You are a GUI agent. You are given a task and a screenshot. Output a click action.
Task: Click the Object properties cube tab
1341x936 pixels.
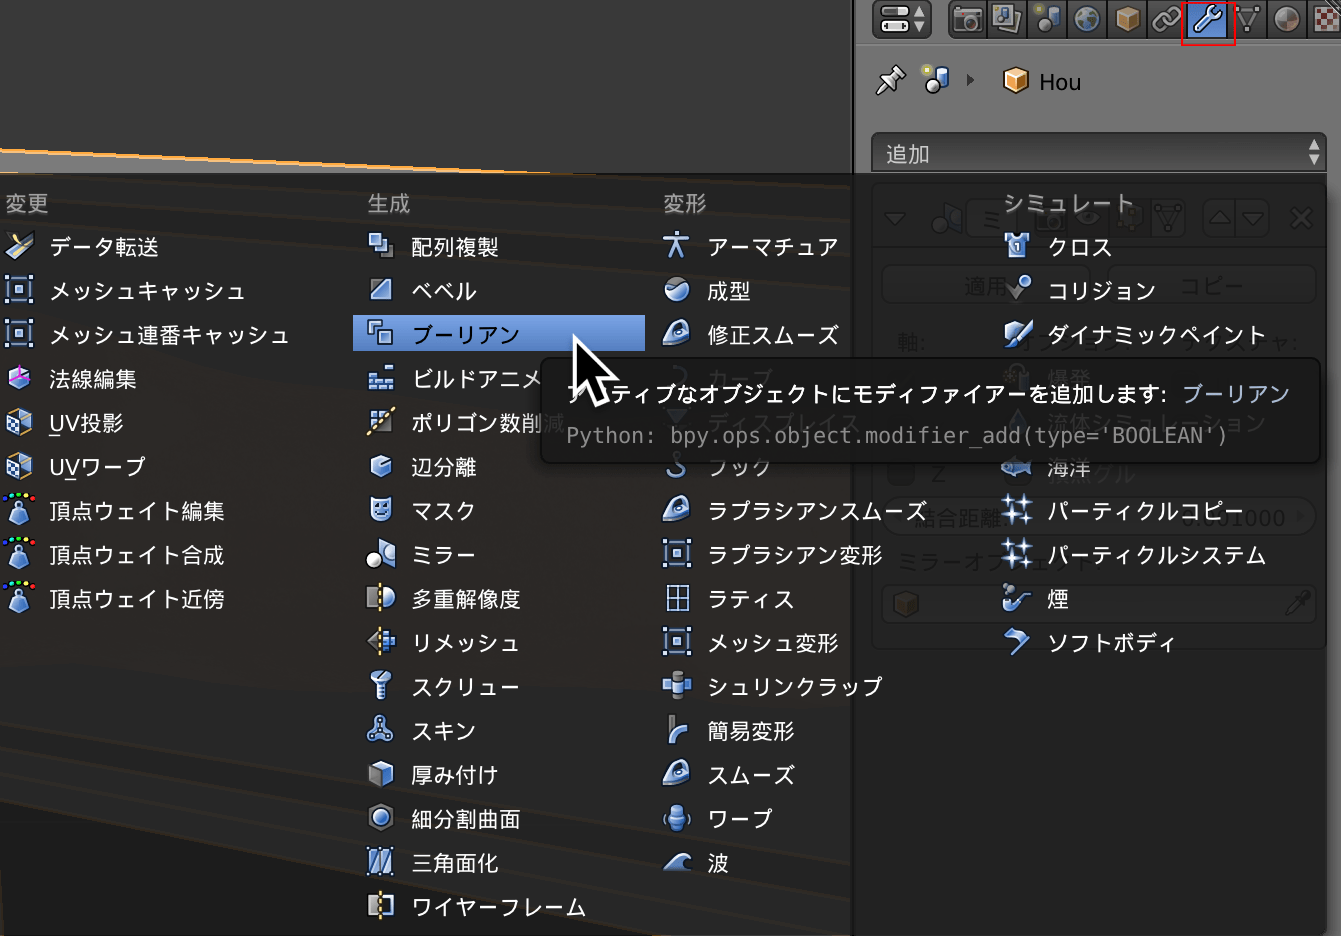(1127, 19)
